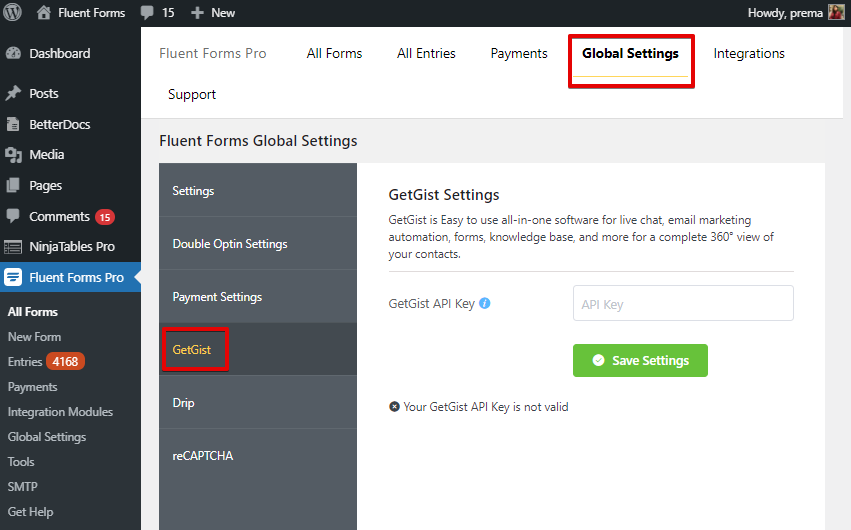Click the Fluent Forms Pro heading link
The image size is (851, 530).
pyautogui.click(x=213, y=53)
